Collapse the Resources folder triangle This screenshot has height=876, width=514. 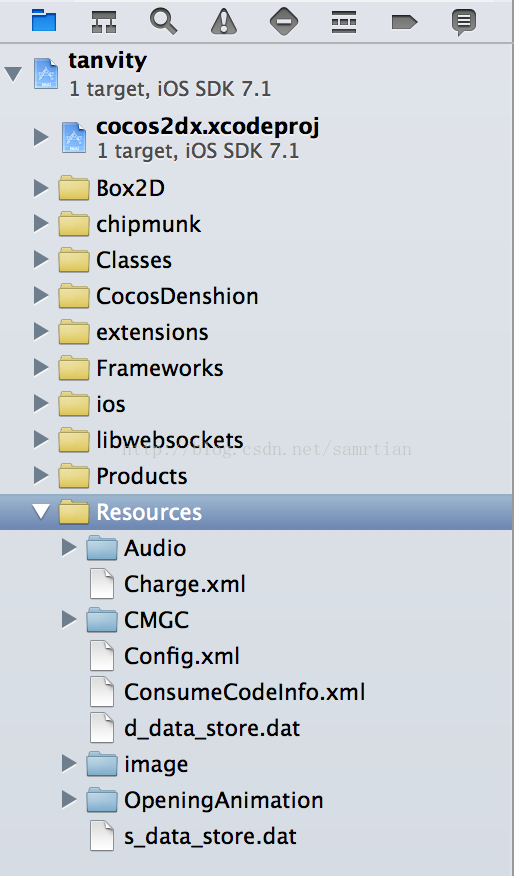pyautogui.click(x=41, y=512)
